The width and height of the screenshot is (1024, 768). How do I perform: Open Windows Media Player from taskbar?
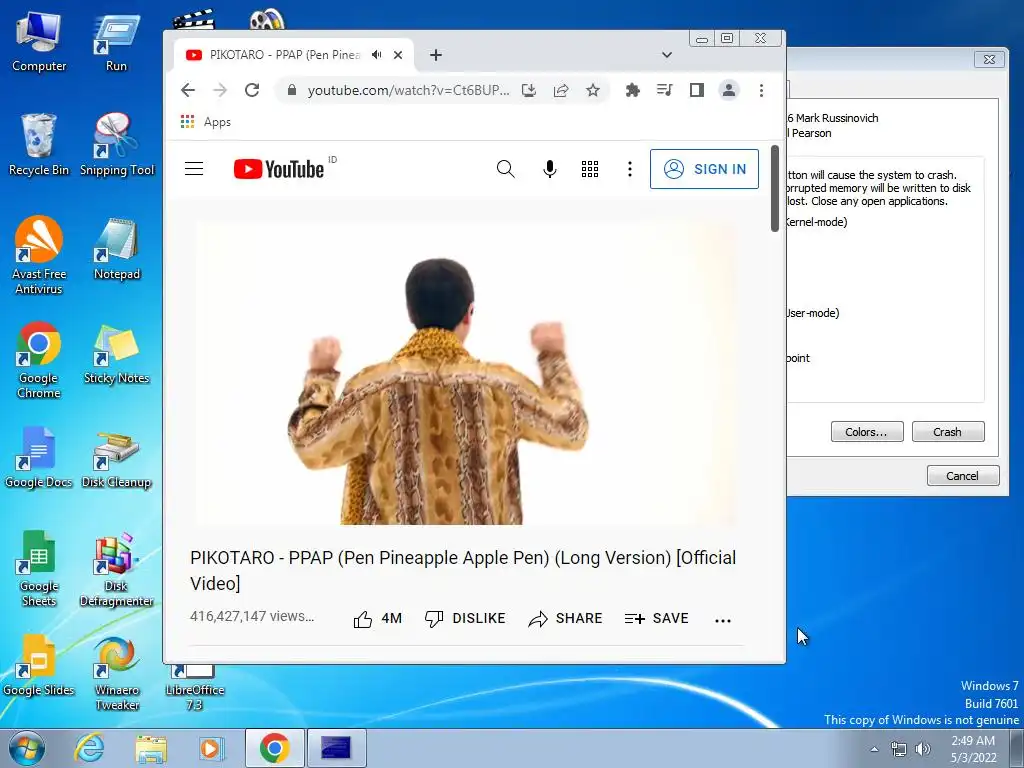tap(211, 748)
